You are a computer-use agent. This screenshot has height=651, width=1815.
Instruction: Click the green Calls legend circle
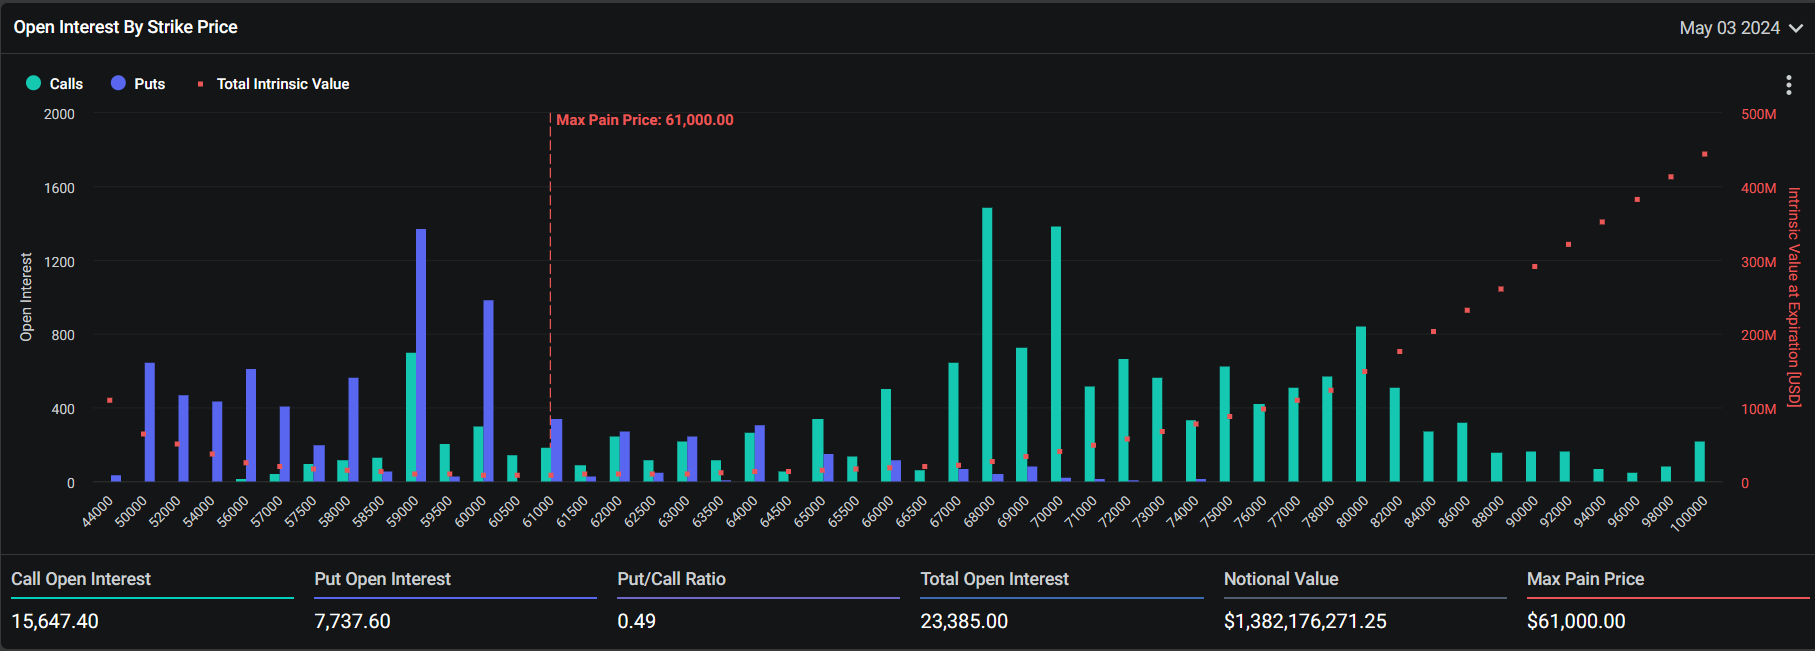click(34, 84)
